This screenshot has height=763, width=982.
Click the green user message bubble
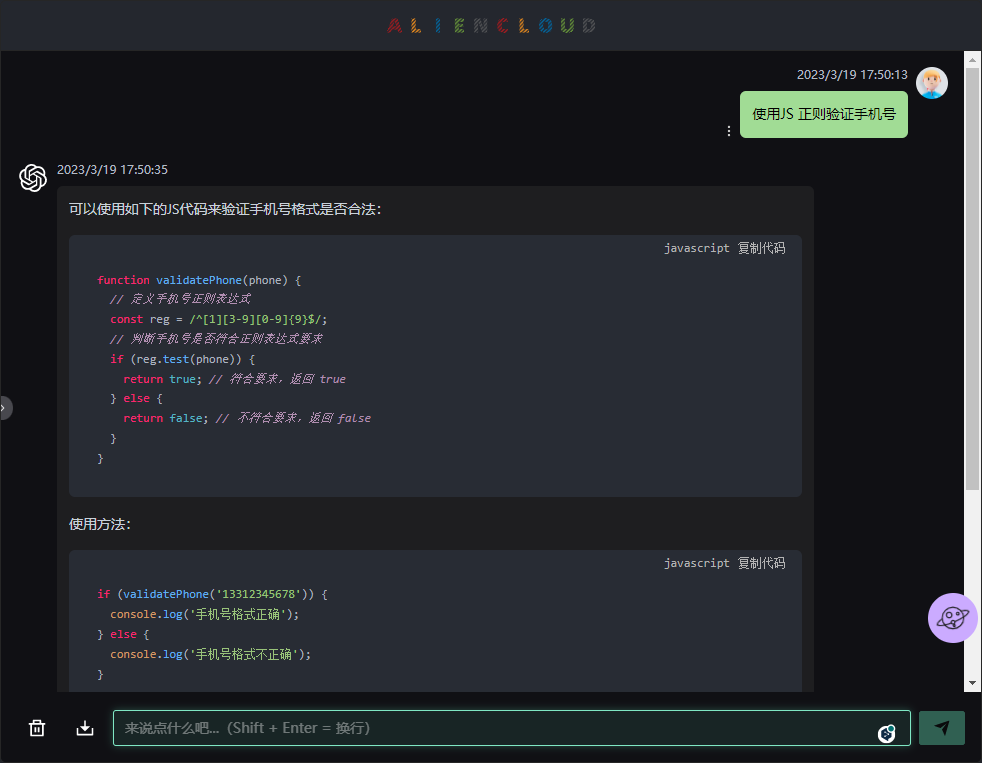823,114
